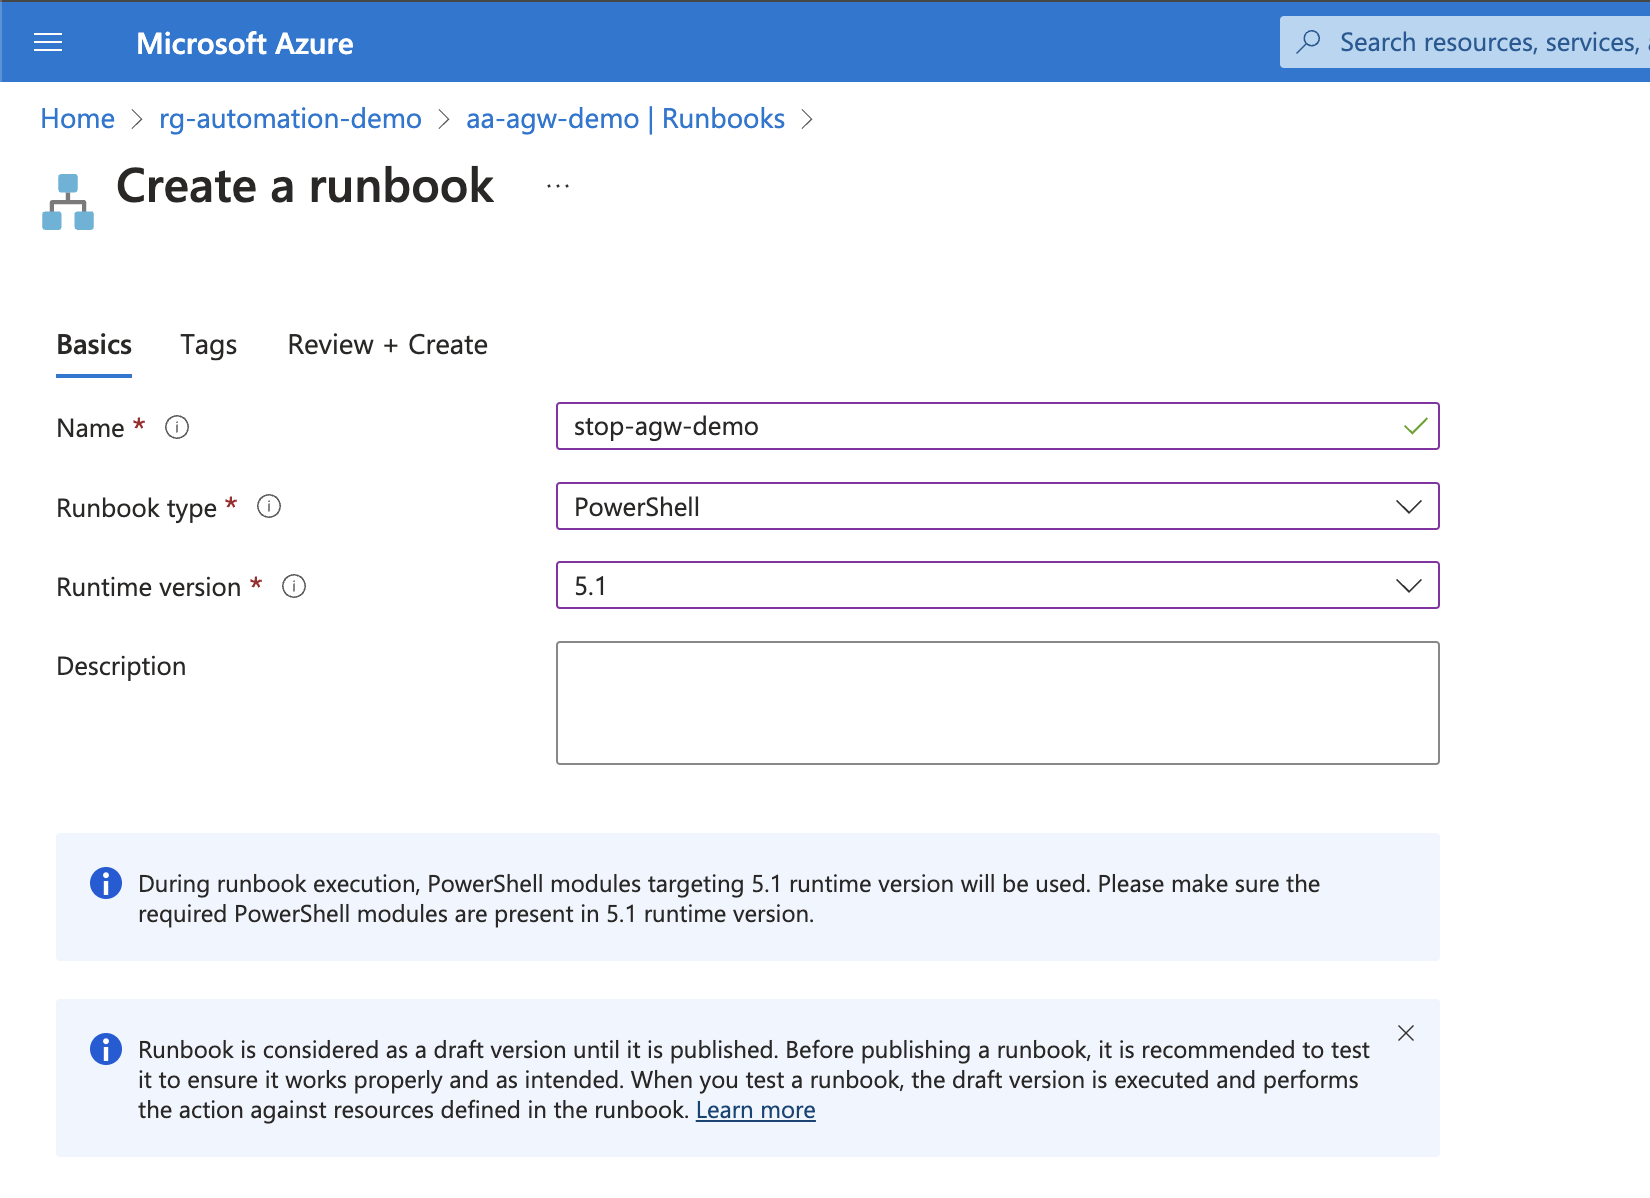
Task: Follow the Learn more link
Action: tap(756, 1110)
